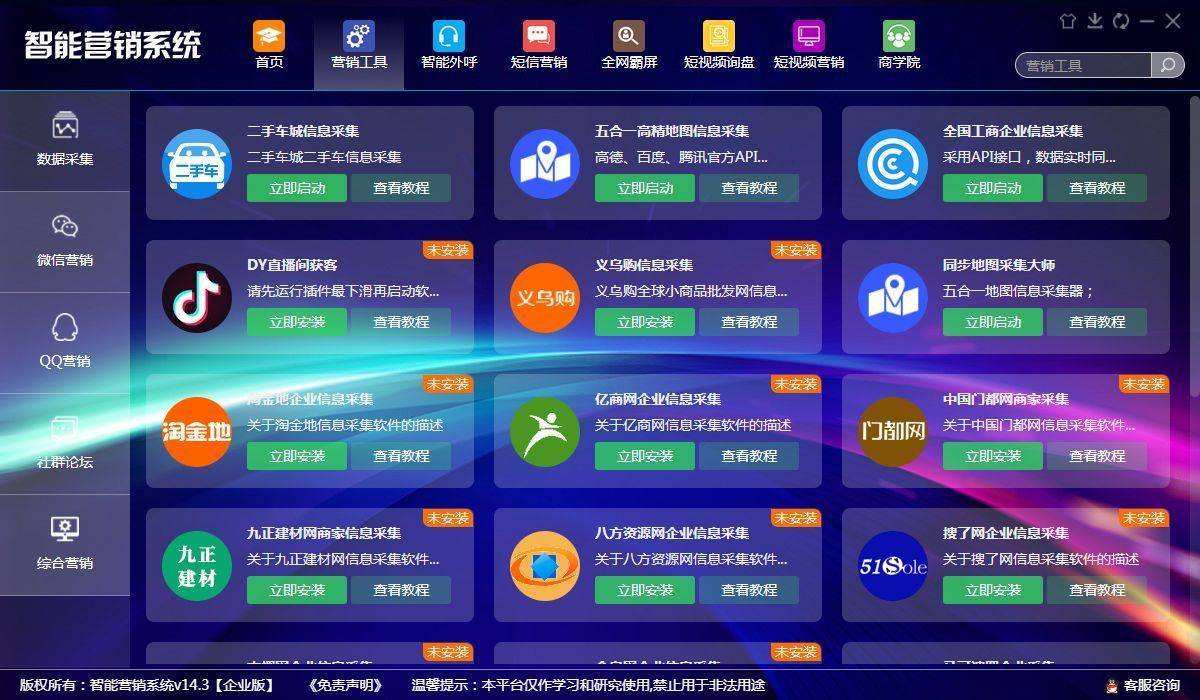Select QQ营销 in the sidebar
Screen dimensions: 1200x700
point(65,343)
